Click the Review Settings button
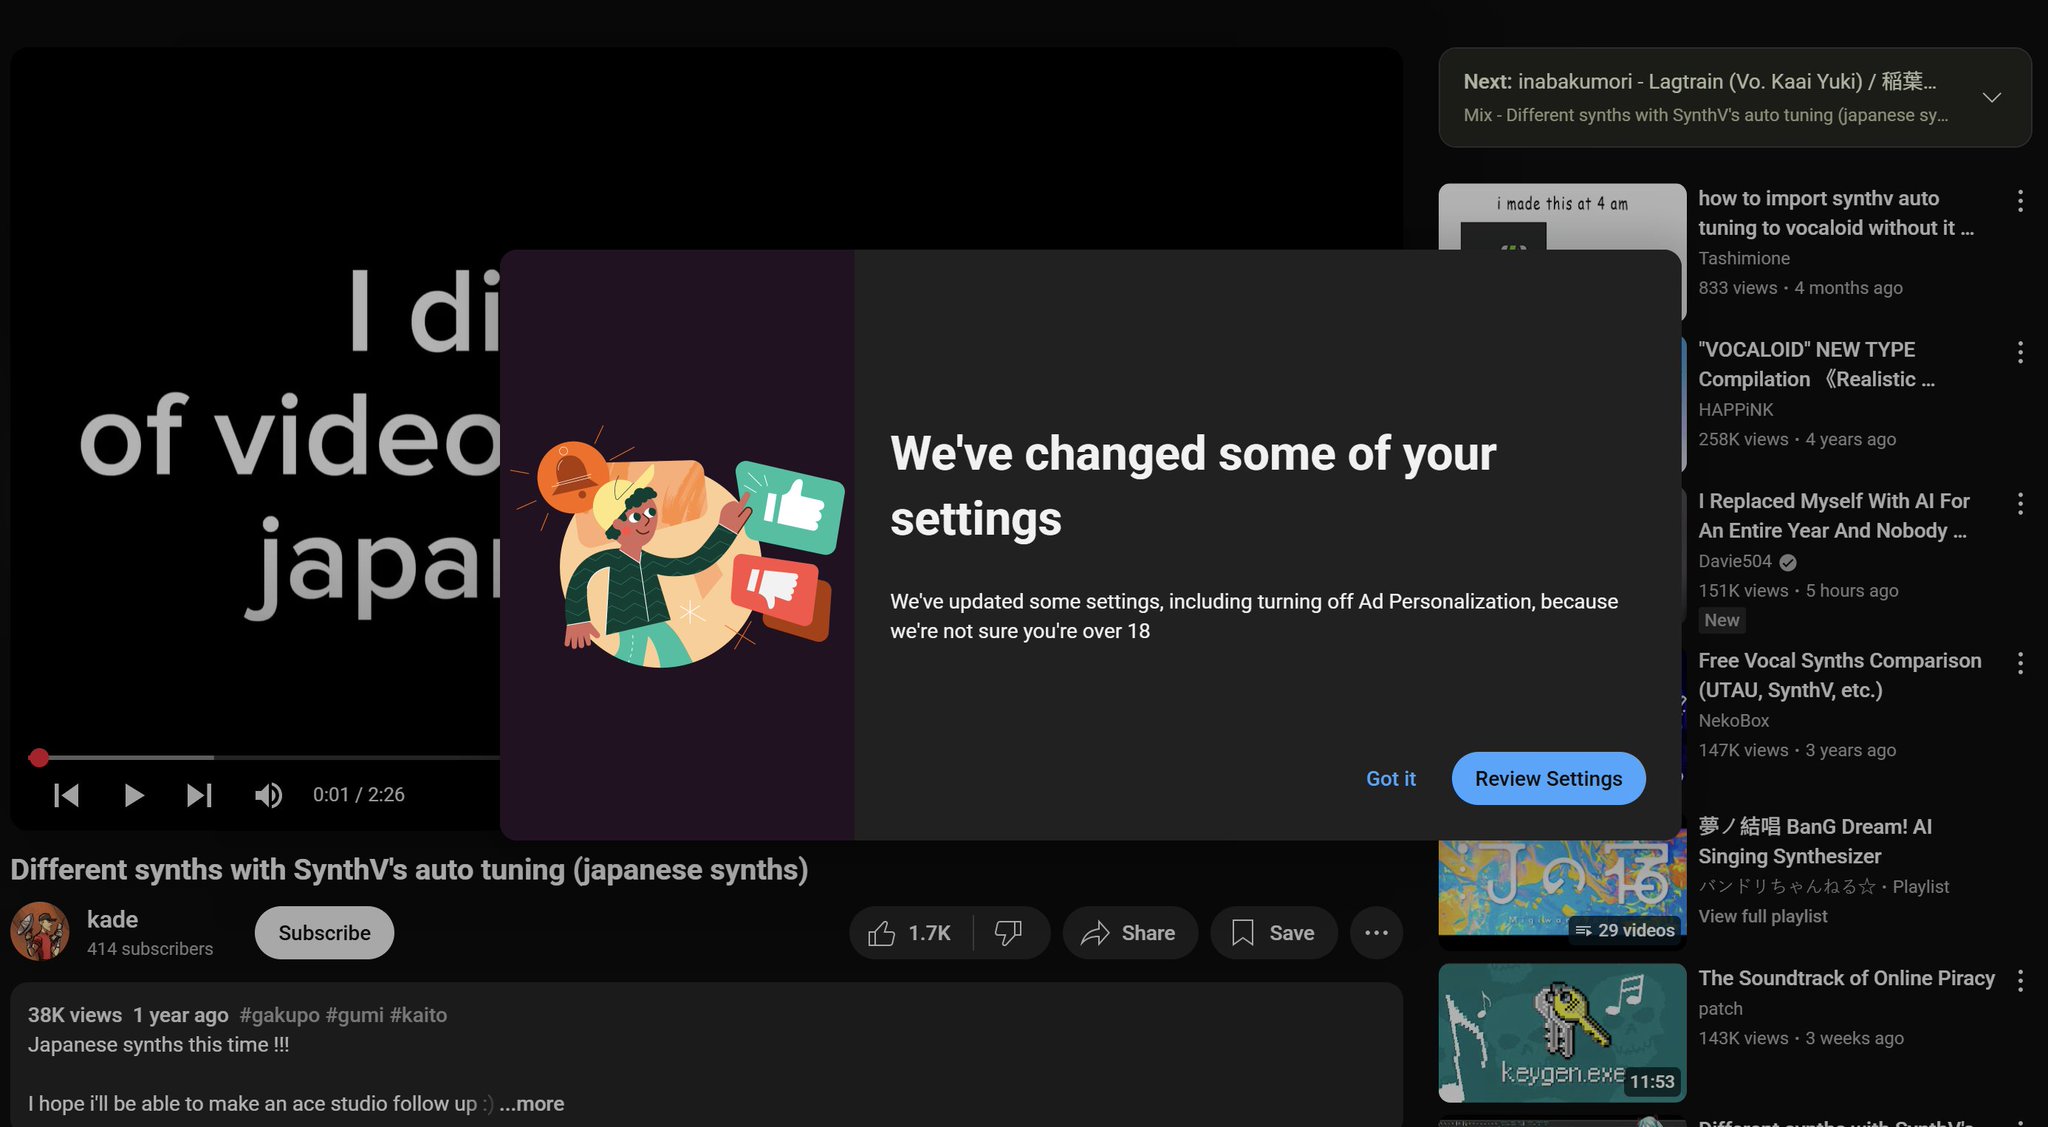Image resolution: width=2048 pixels, height=1127 pixels. pos(1548,778)
